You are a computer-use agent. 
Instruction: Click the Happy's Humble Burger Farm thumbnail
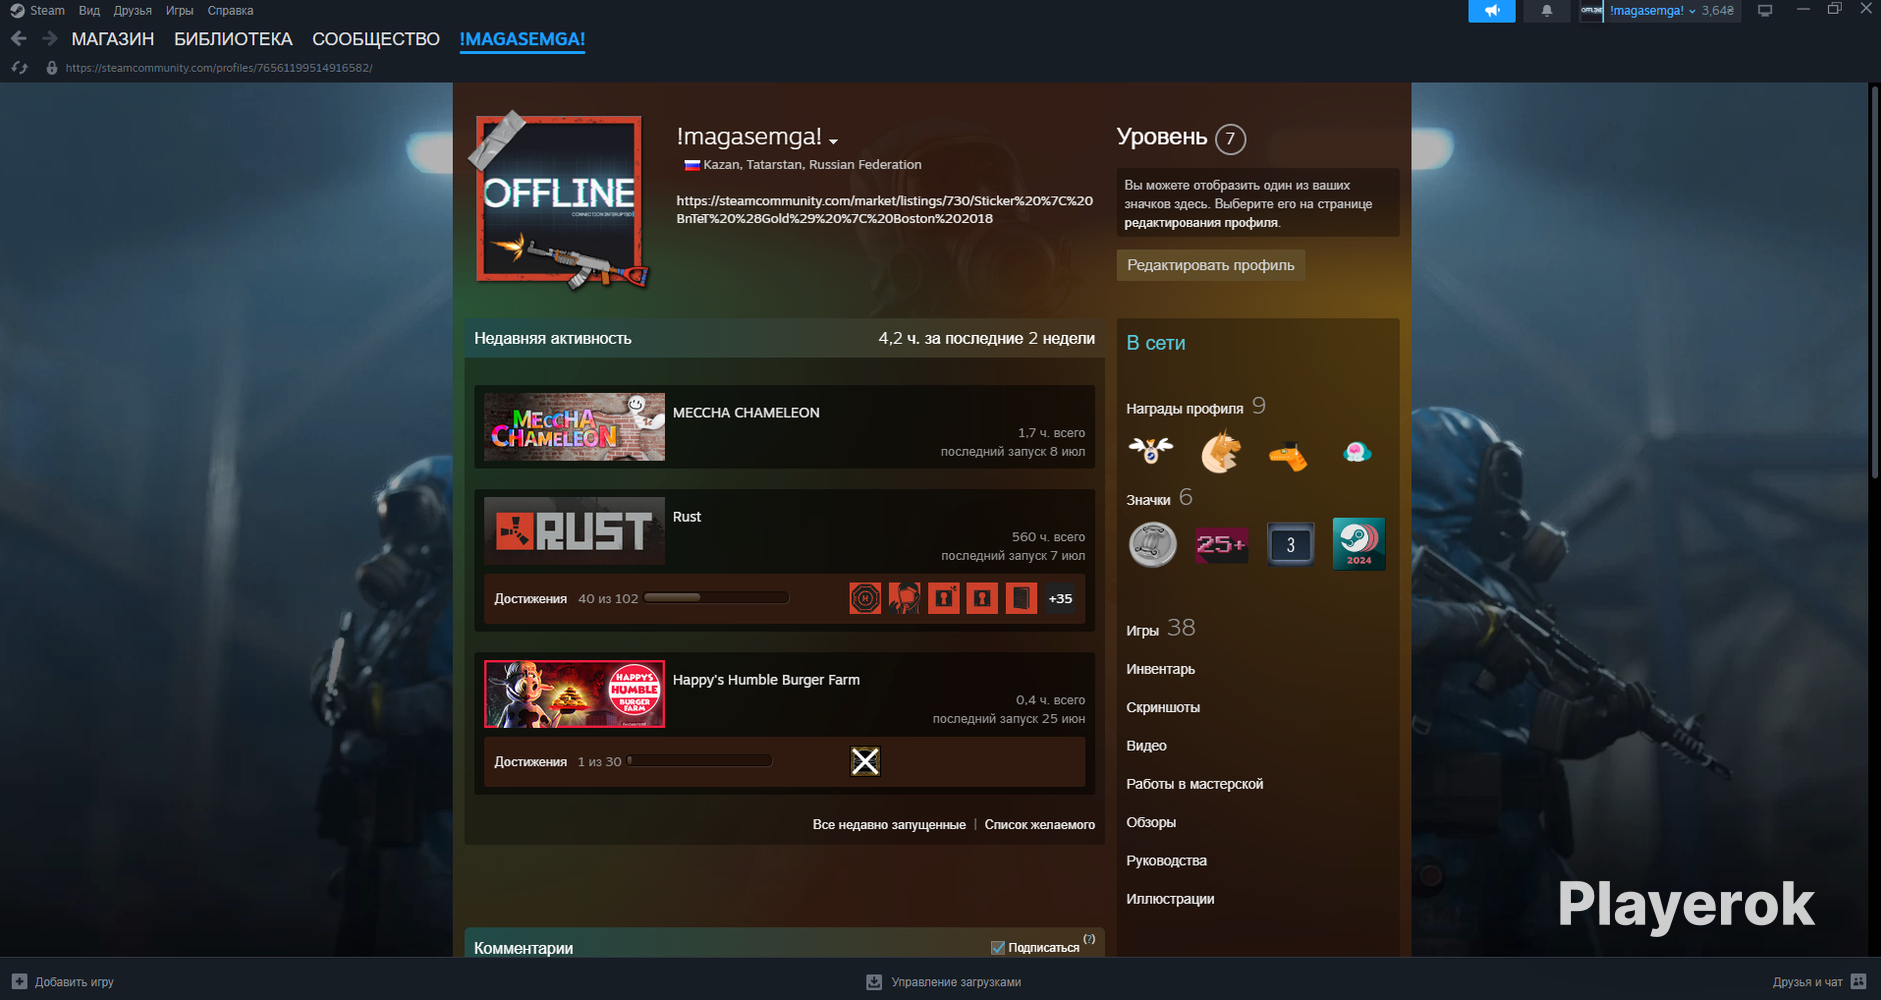click(574, 694)
